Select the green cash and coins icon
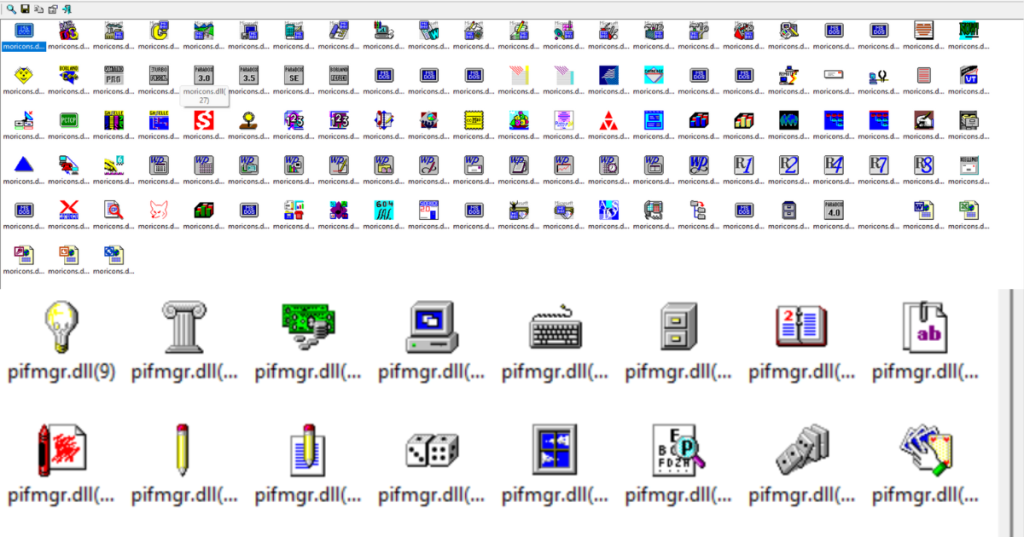The image size is (1024, 537). pos(308,327)
